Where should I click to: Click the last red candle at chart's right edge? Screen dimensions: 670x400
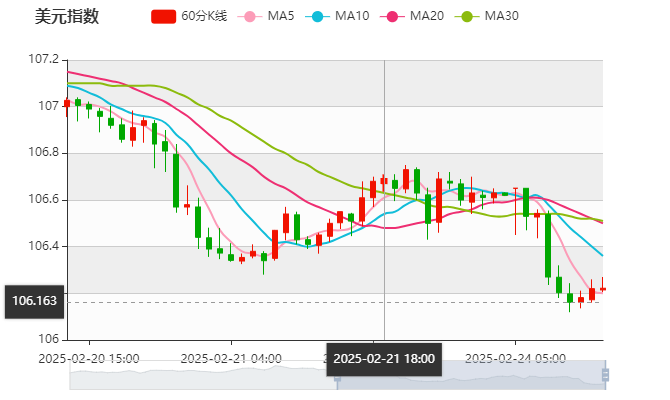[603, 289]
